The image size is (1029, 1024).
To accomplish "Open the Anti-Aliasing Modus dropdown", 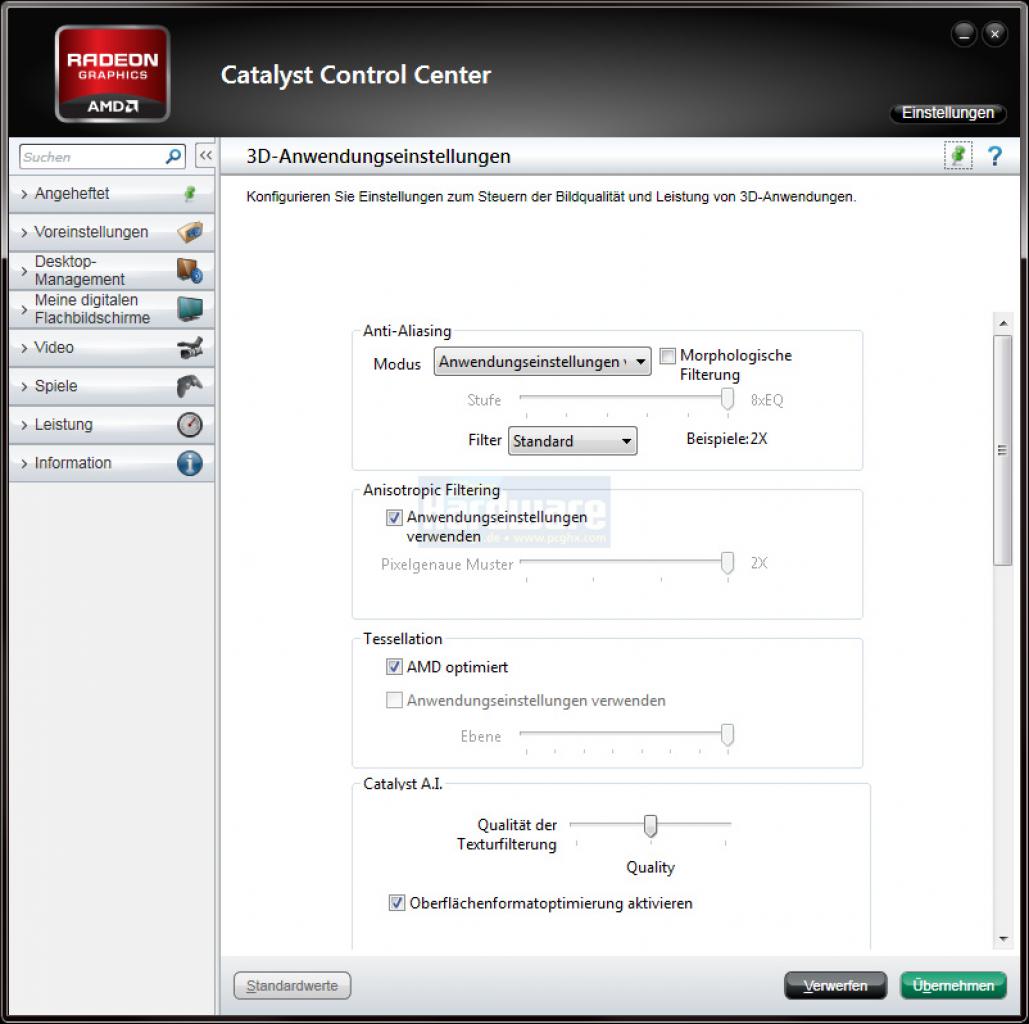I will pos(542,362).
